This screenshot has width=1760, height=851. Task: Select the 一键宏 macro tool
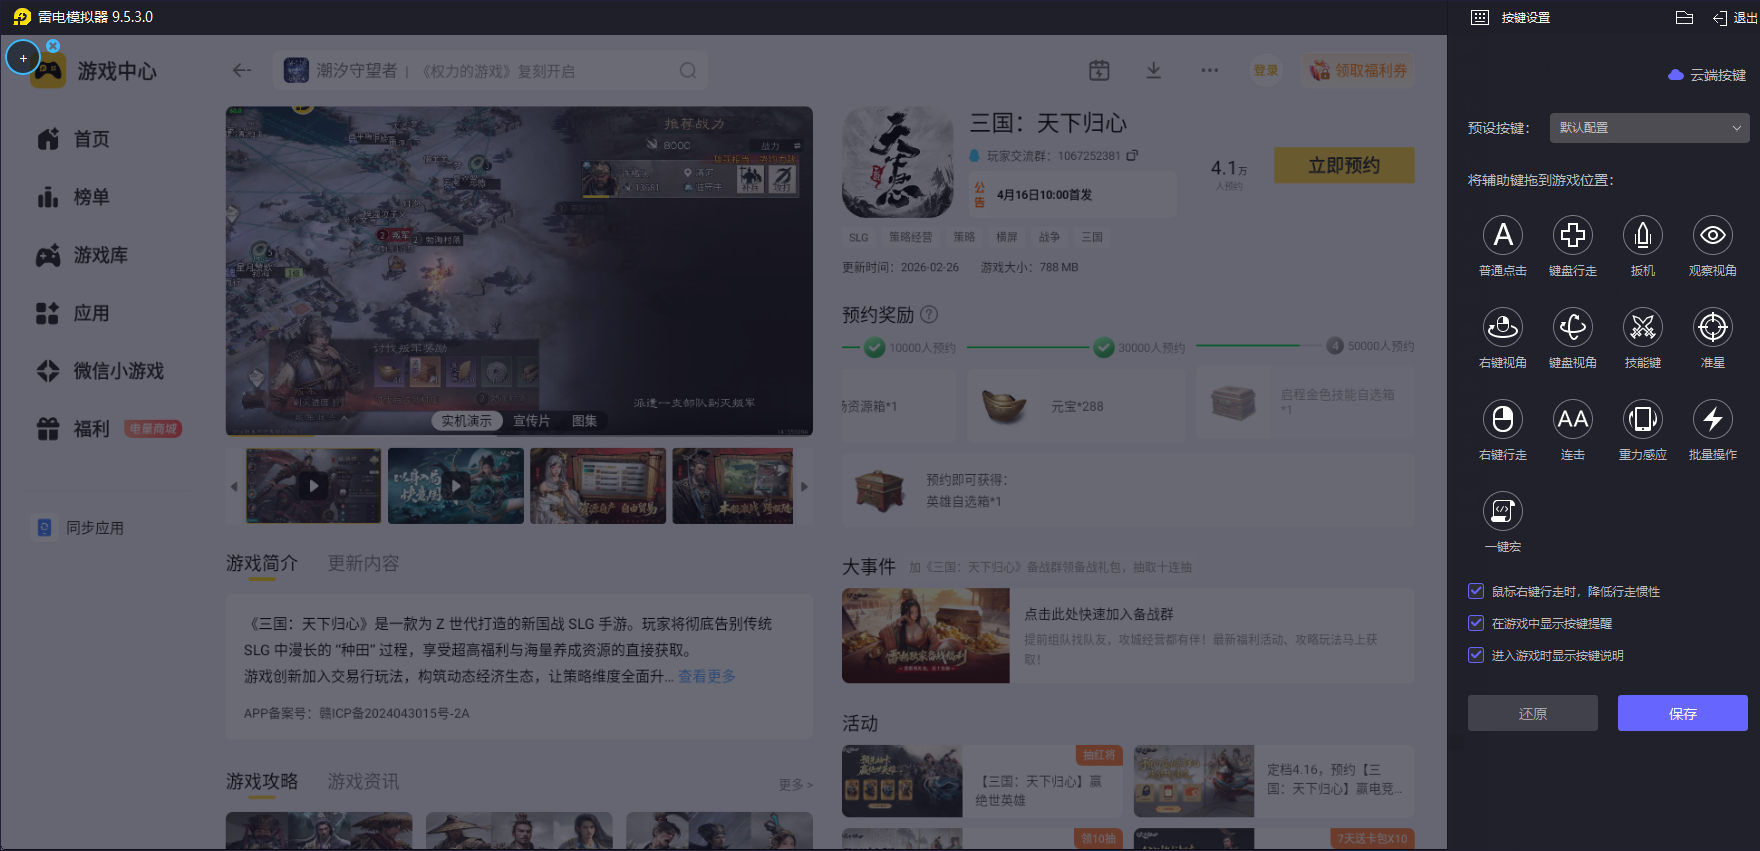pyautogui.click(x=1502, y=511)
